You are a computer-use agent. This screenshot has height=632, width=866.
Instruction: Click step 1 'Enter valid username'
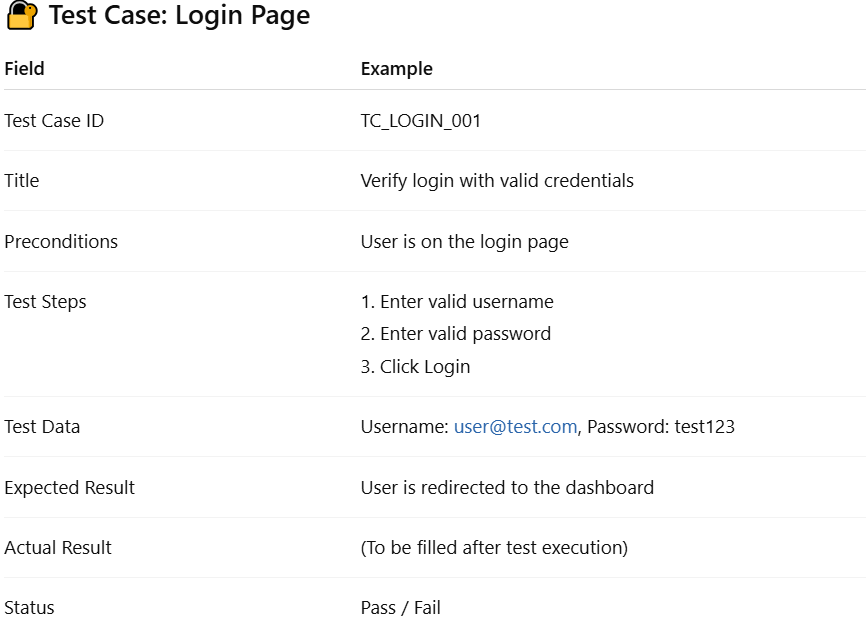pyautogui.click(x=457, y=302)
